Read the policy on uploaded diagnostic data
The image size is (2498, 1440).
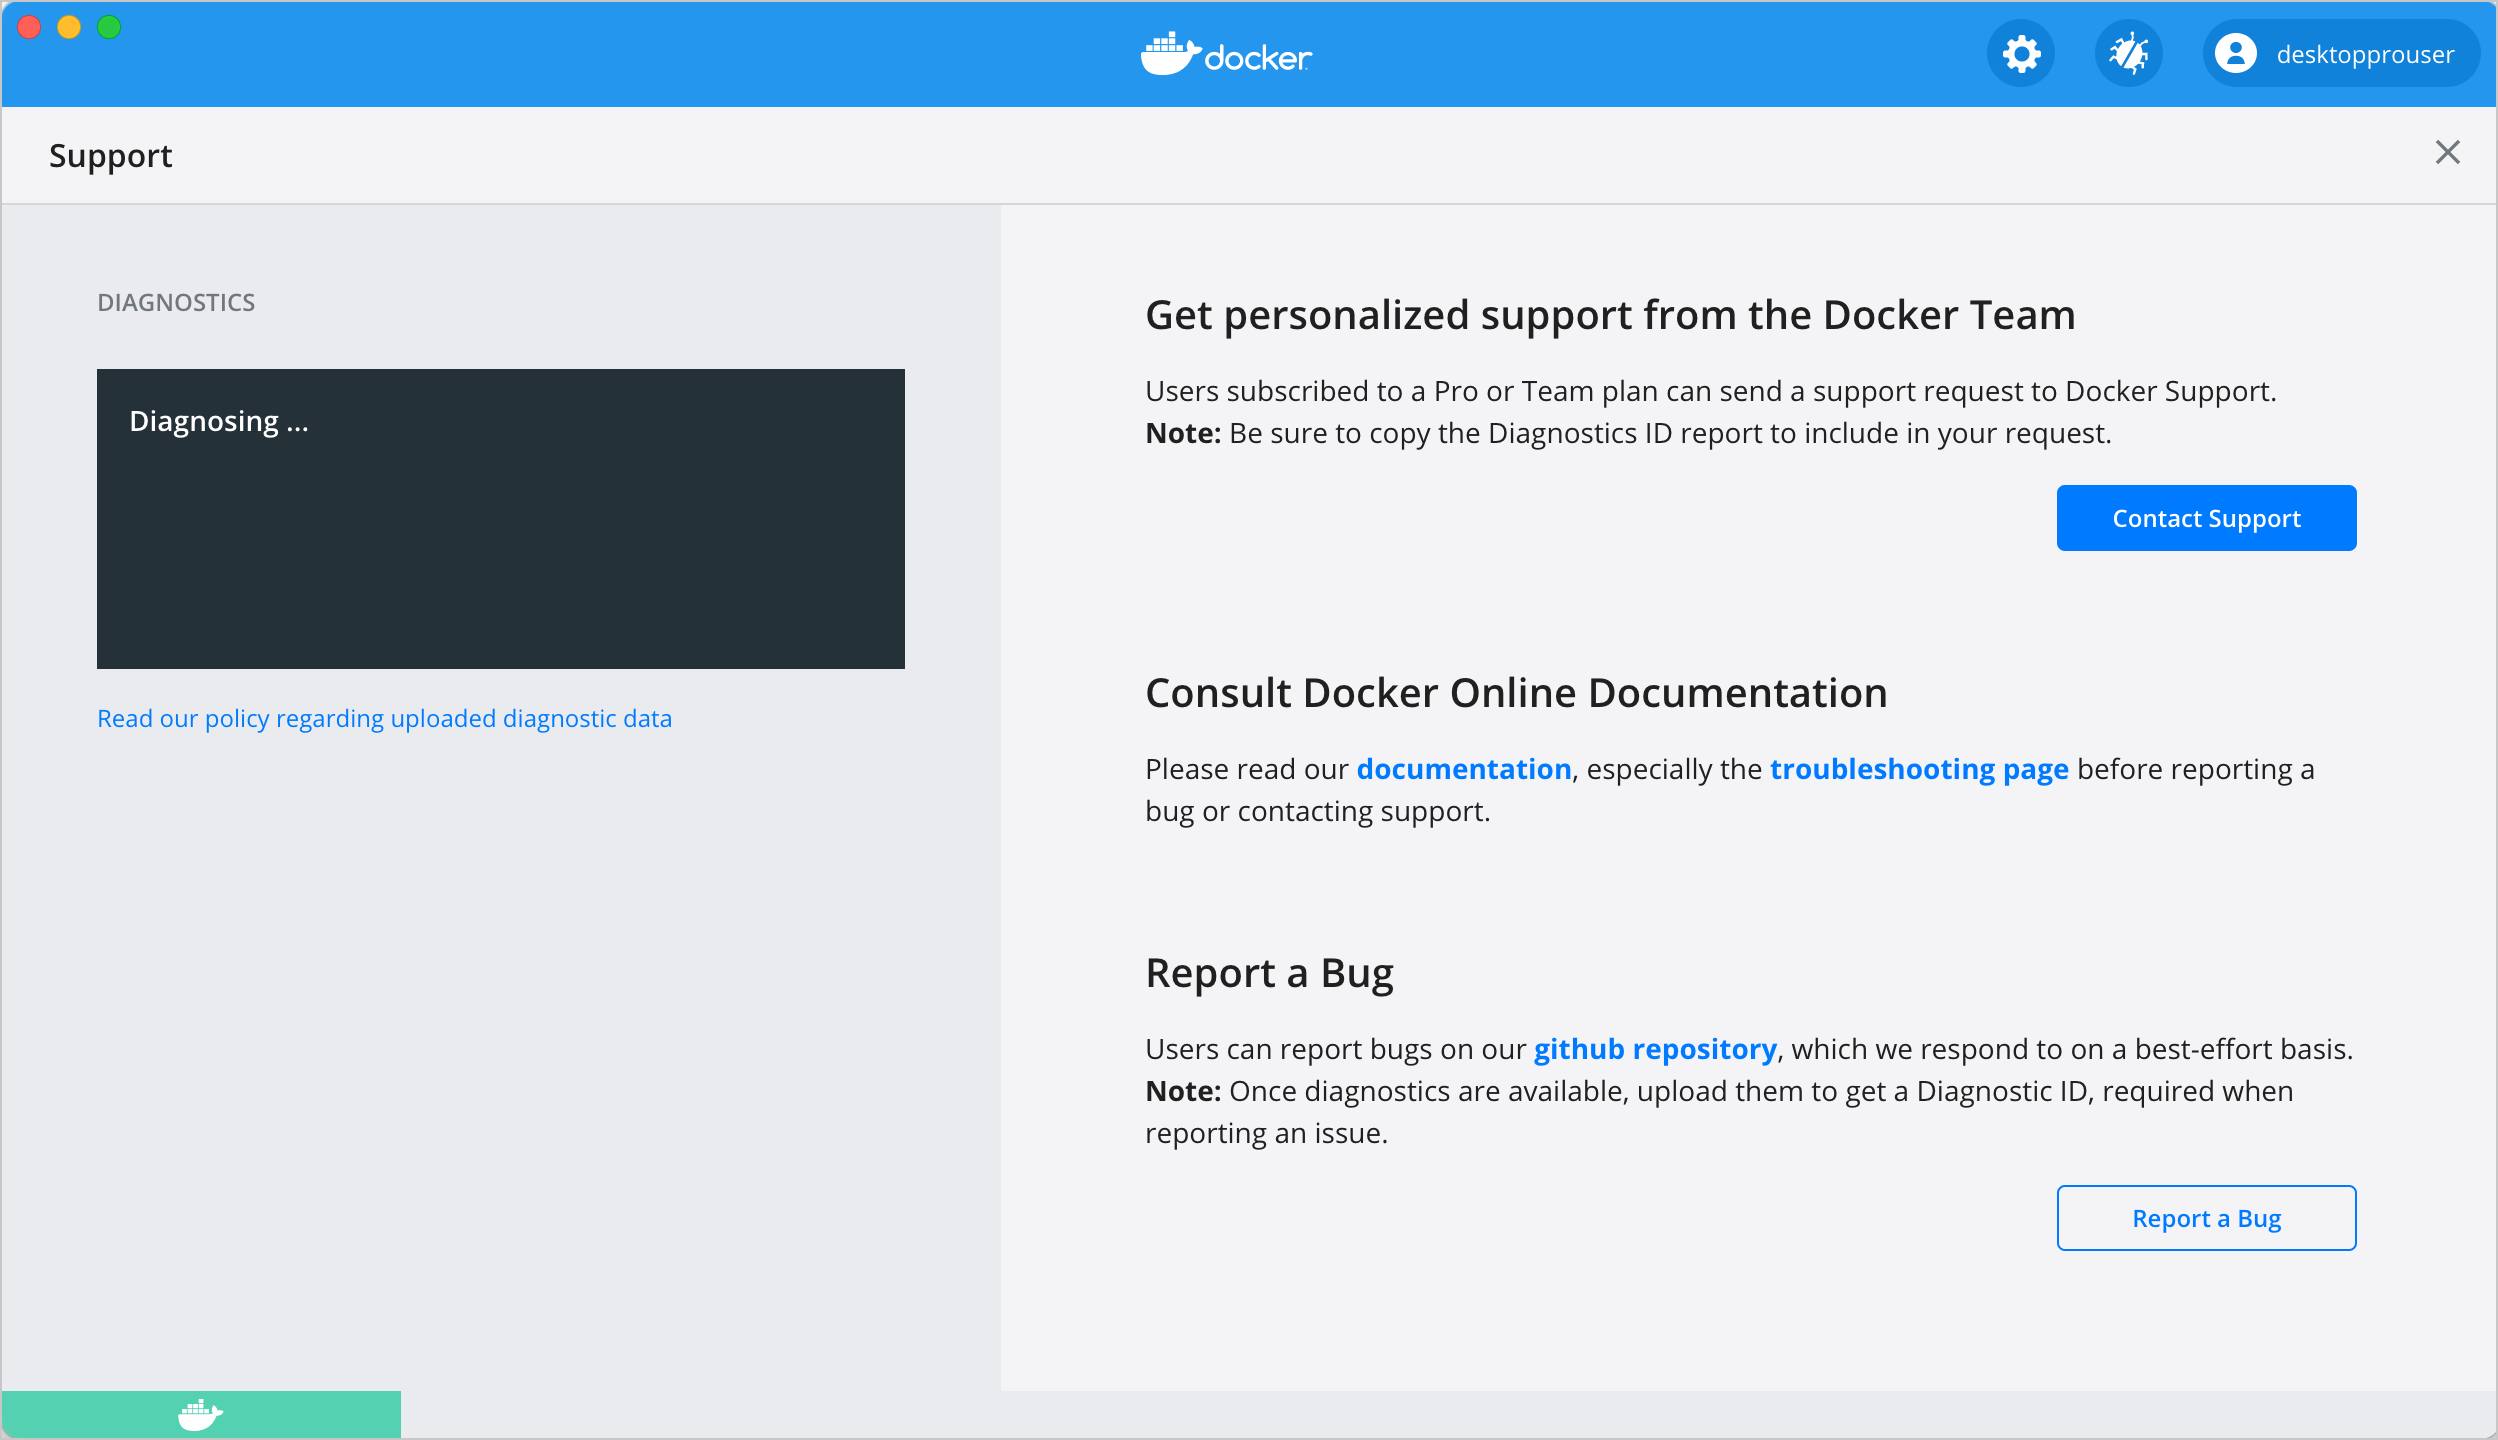pyautogui.click(x=384, y=718)
